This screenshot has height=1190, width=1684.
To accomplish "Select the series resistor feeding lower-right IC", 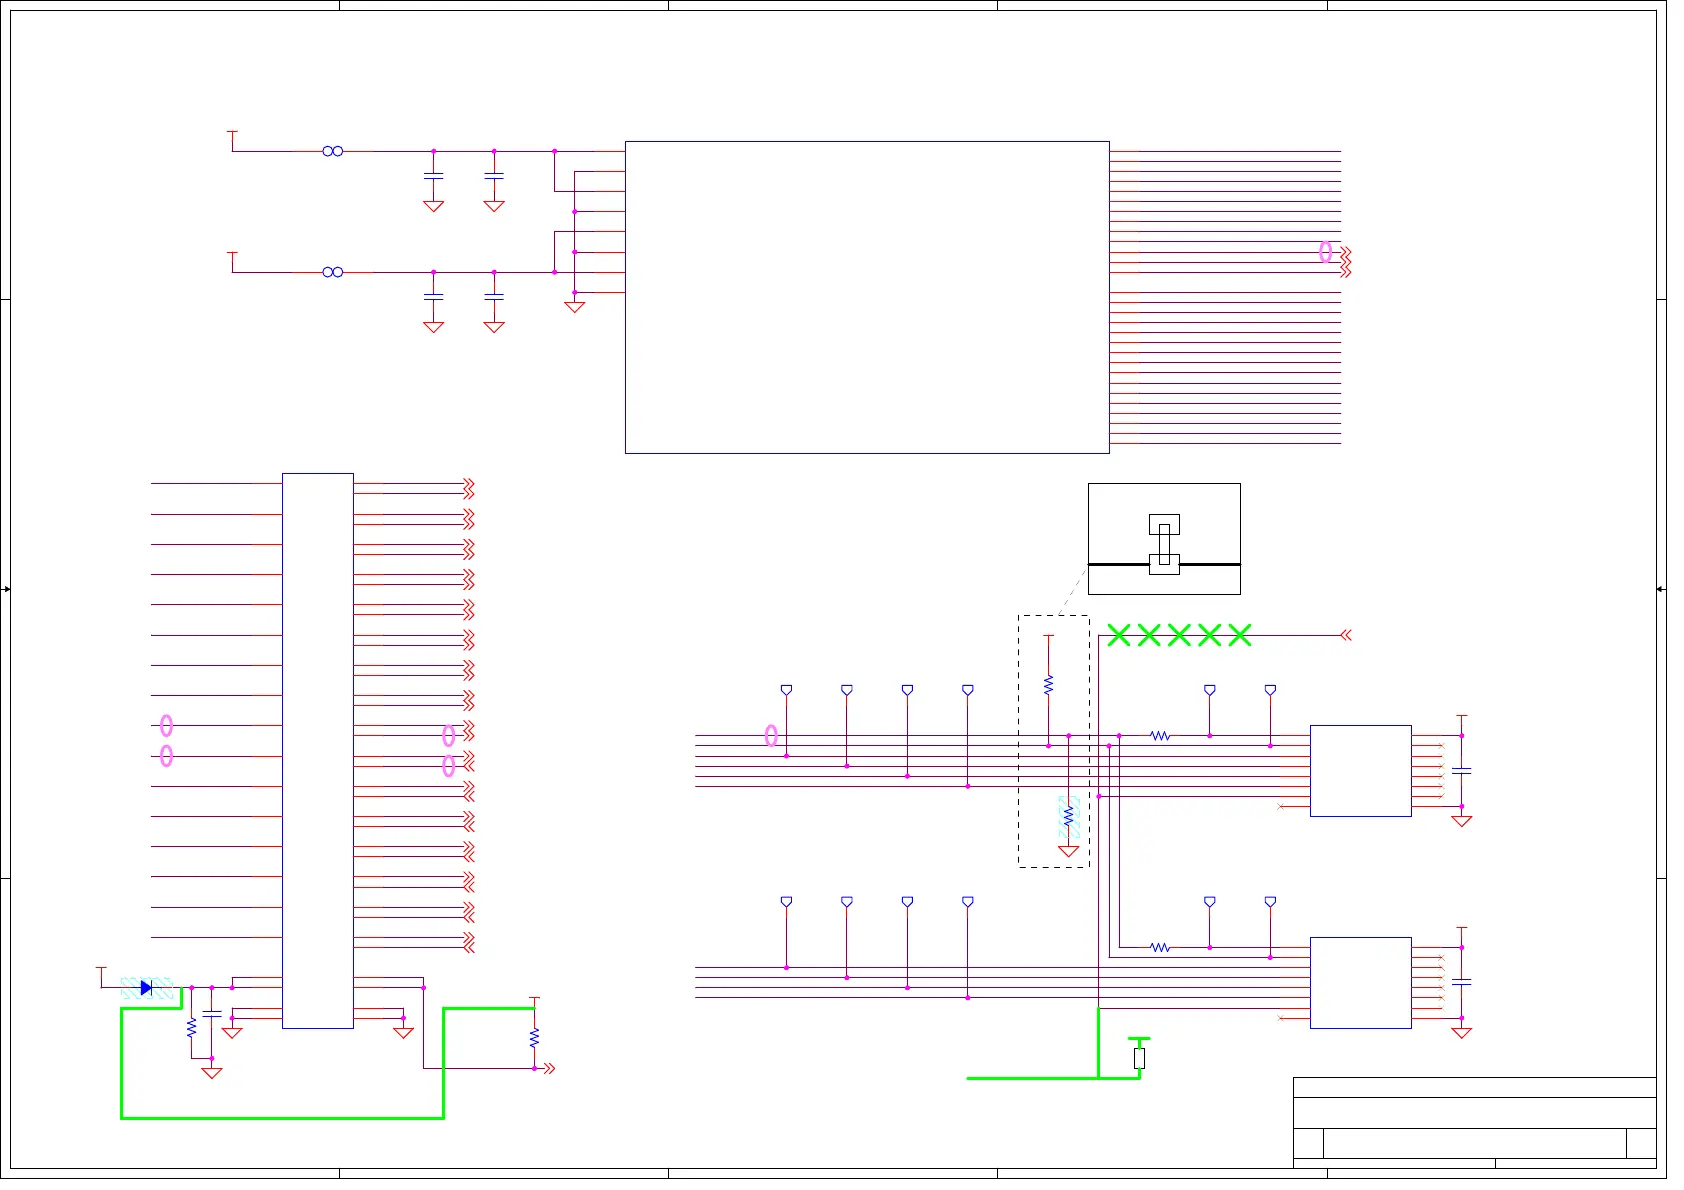I will coord(1160,947).
